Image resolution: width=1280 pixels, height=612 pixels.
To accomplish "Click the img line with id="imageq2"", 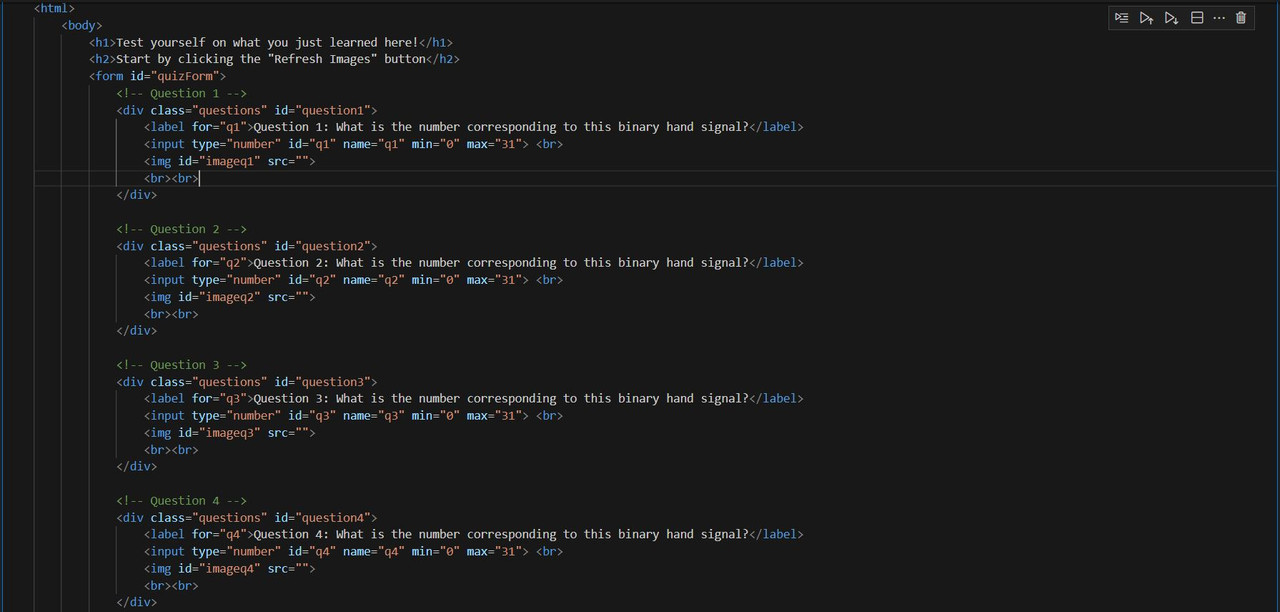I will pyautogui.click(x=229, y=297).
